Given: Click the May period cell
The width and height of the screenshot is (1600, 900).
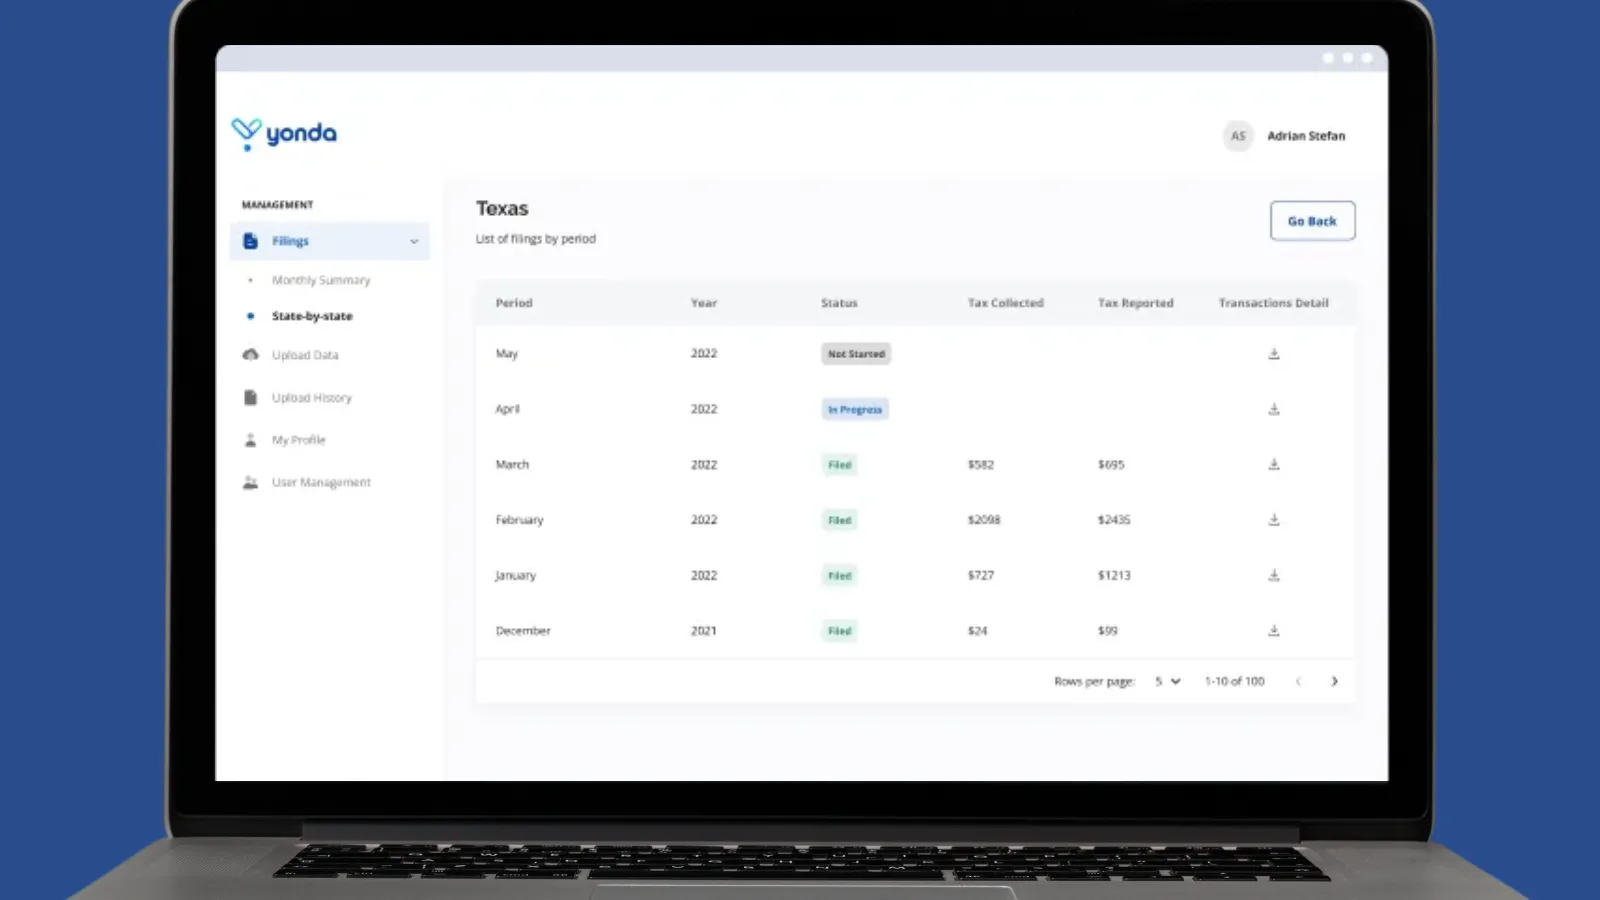Looking at the screenshot, I should click(x=507, y=354).
